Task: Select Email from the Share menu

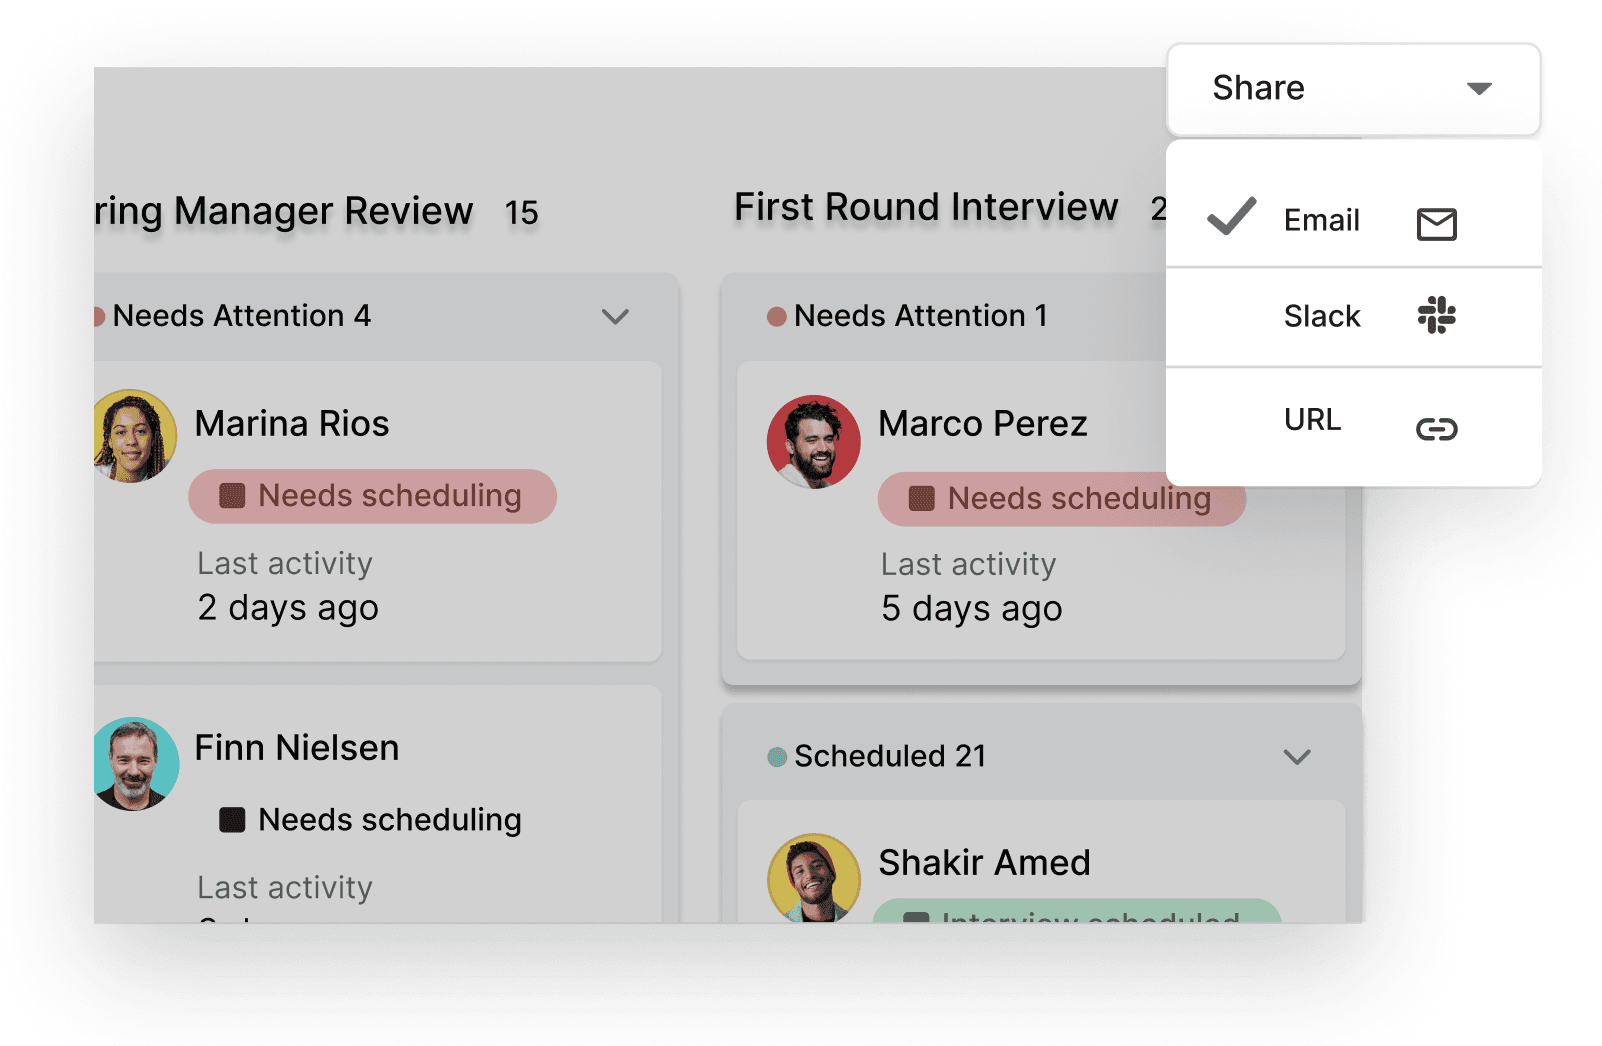Action: tap(1320, 220)
